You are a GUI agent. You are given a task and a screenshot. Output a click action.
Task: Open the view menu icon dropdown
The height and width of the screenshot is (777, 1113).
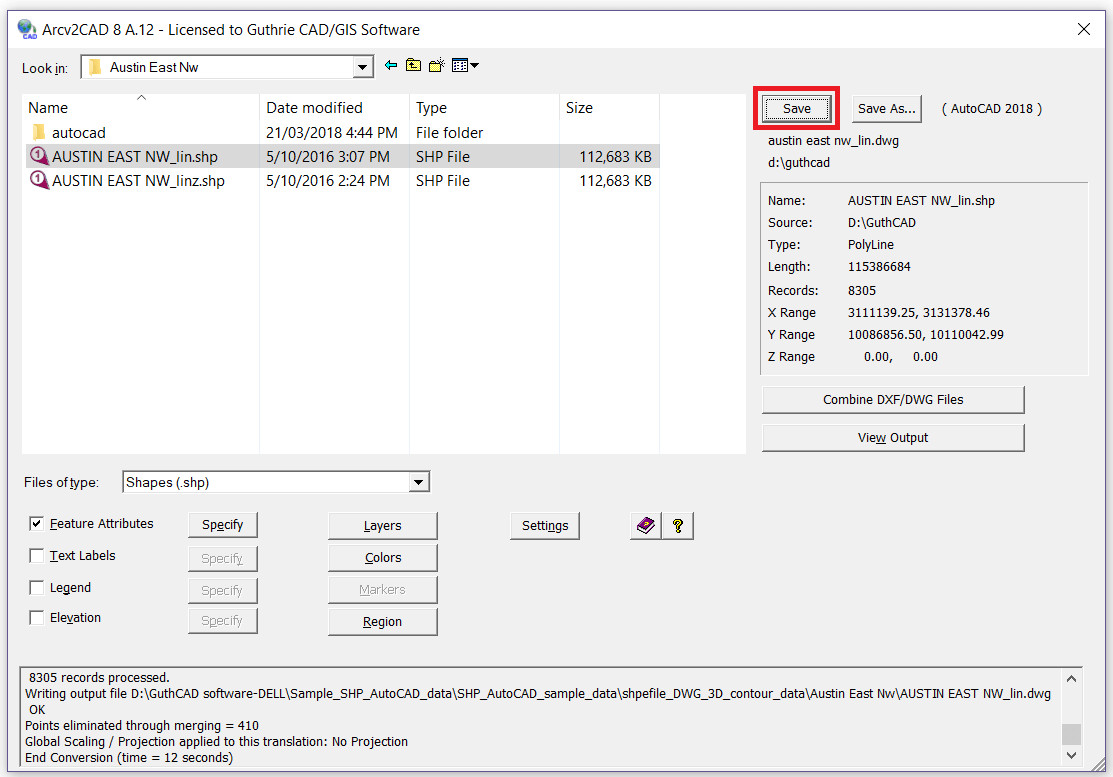465,65
